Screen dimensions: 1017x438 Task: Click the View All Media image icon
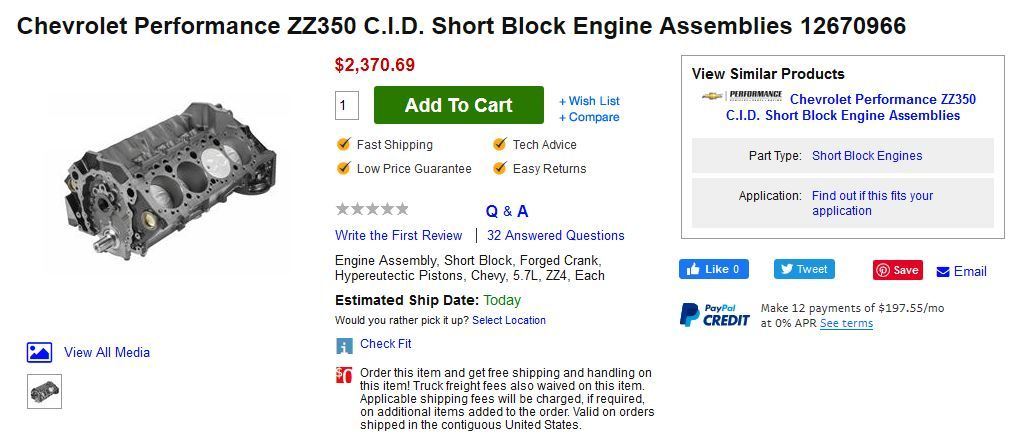point(39,352)
